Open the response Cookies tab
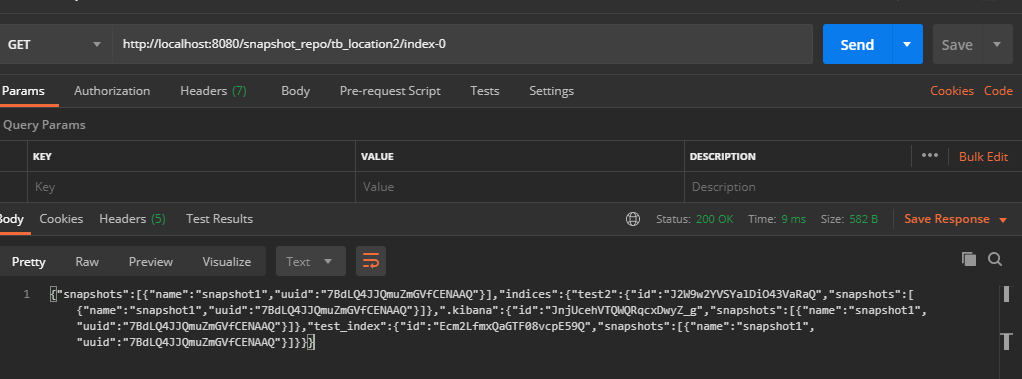 tap(61, 219)
